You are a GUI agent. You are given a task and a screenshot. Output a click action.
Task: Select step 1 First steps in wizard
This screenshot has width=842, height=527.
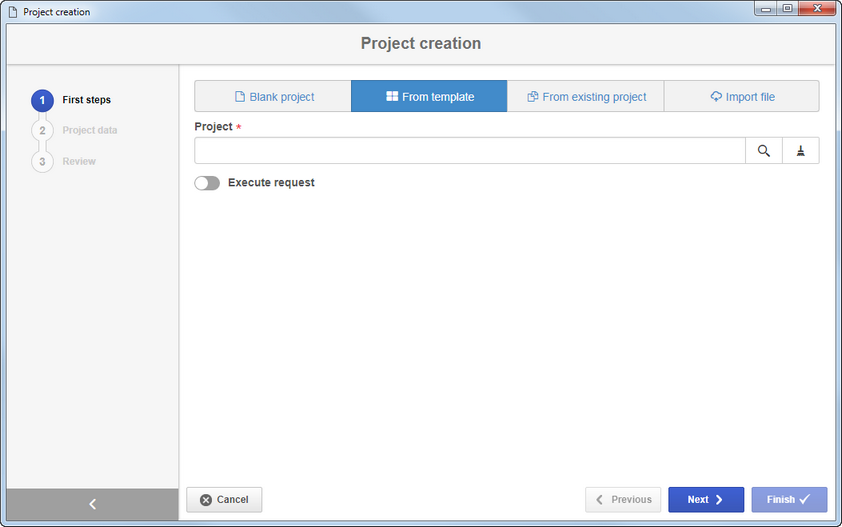71,100
